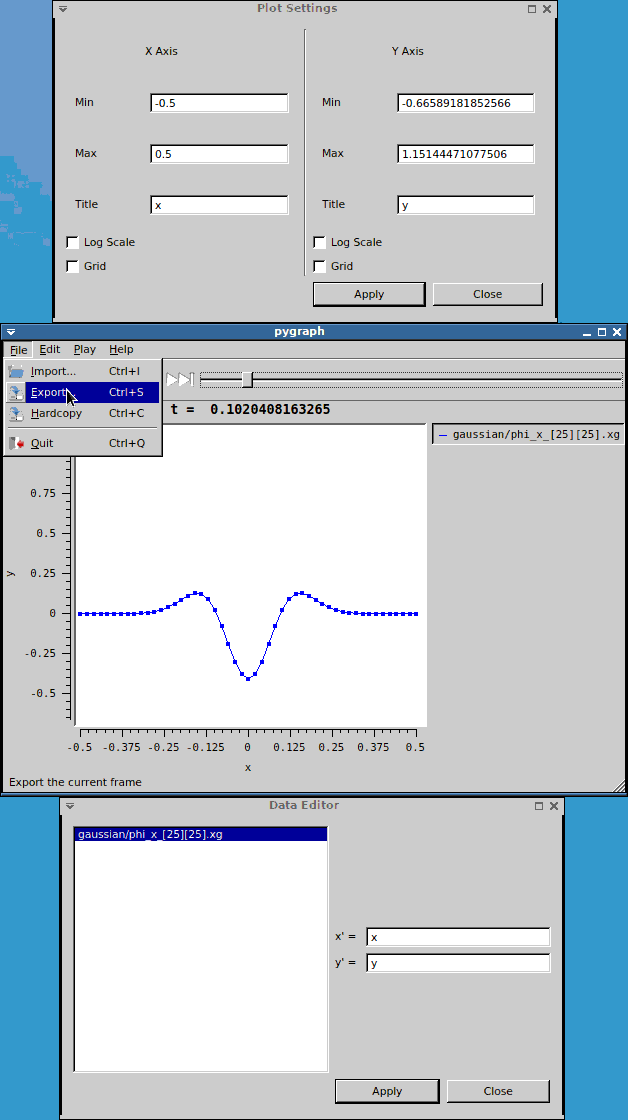This screenshot has height=1120, width=628.
Task: Click the Y Axis Max input field
Action: [x=465, y=154]
